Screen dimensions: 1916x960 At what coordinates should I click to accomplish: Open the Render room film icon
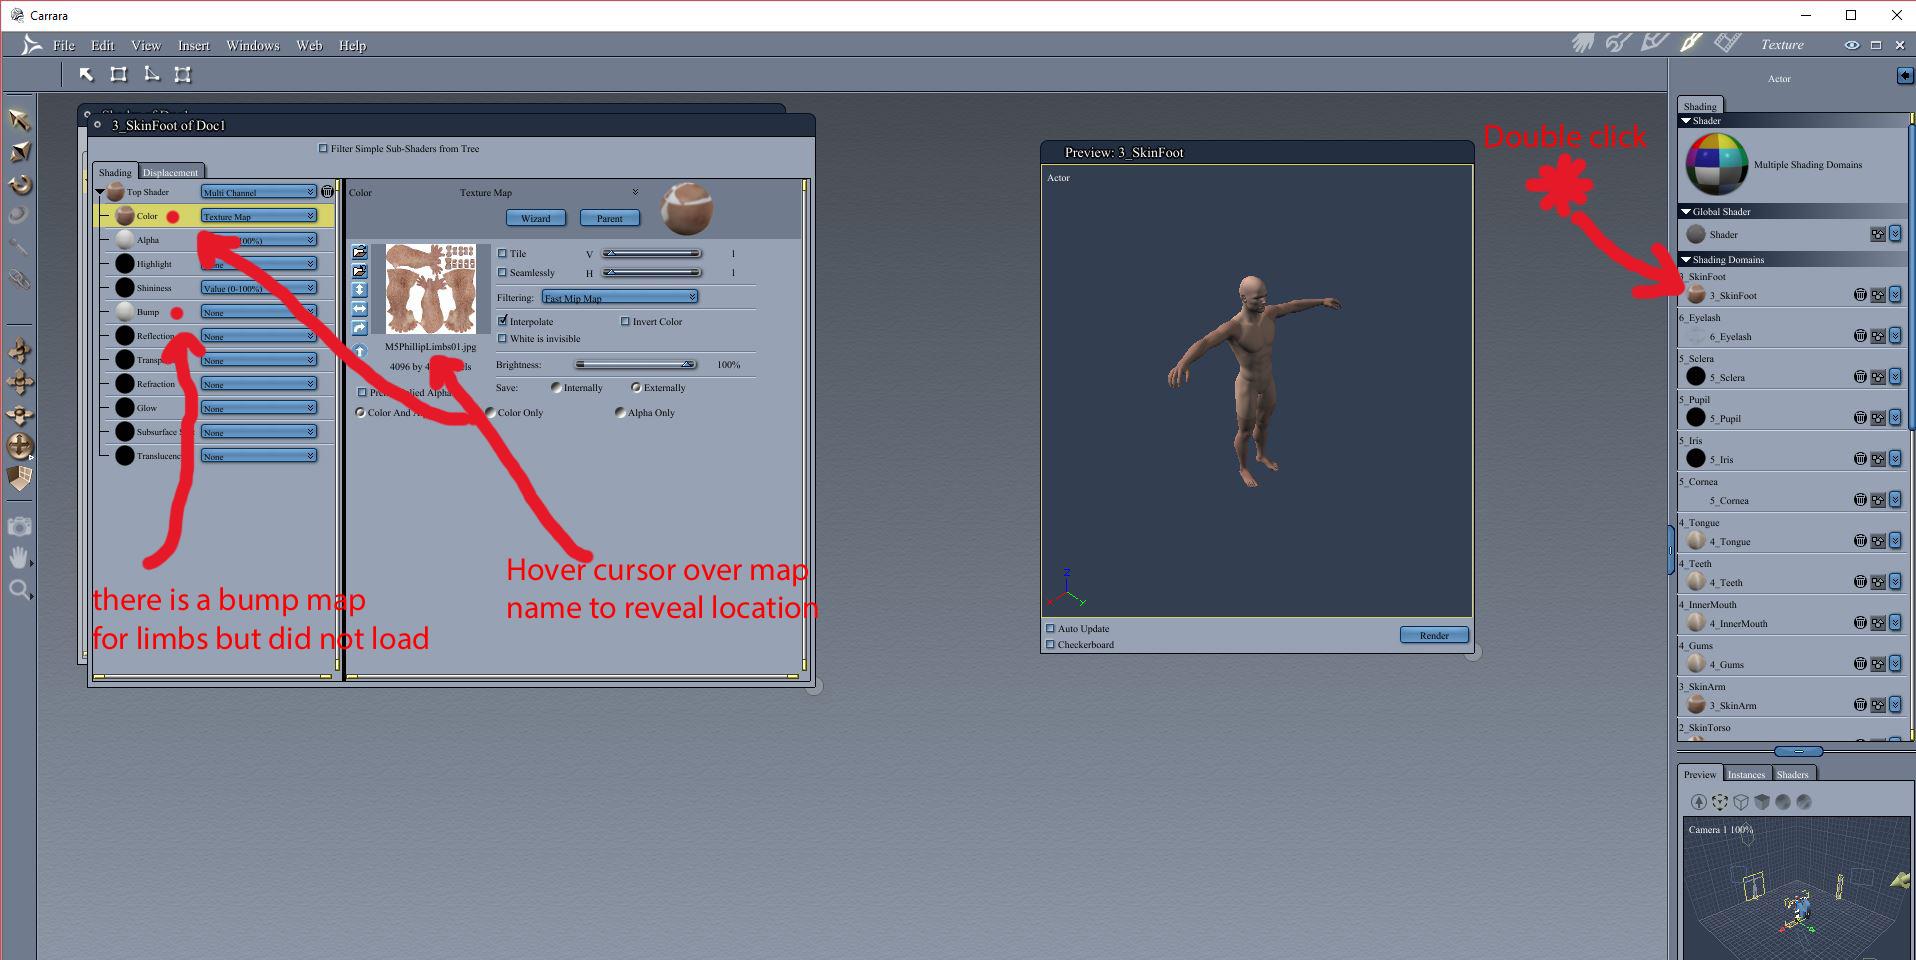tap(1727, 43)
